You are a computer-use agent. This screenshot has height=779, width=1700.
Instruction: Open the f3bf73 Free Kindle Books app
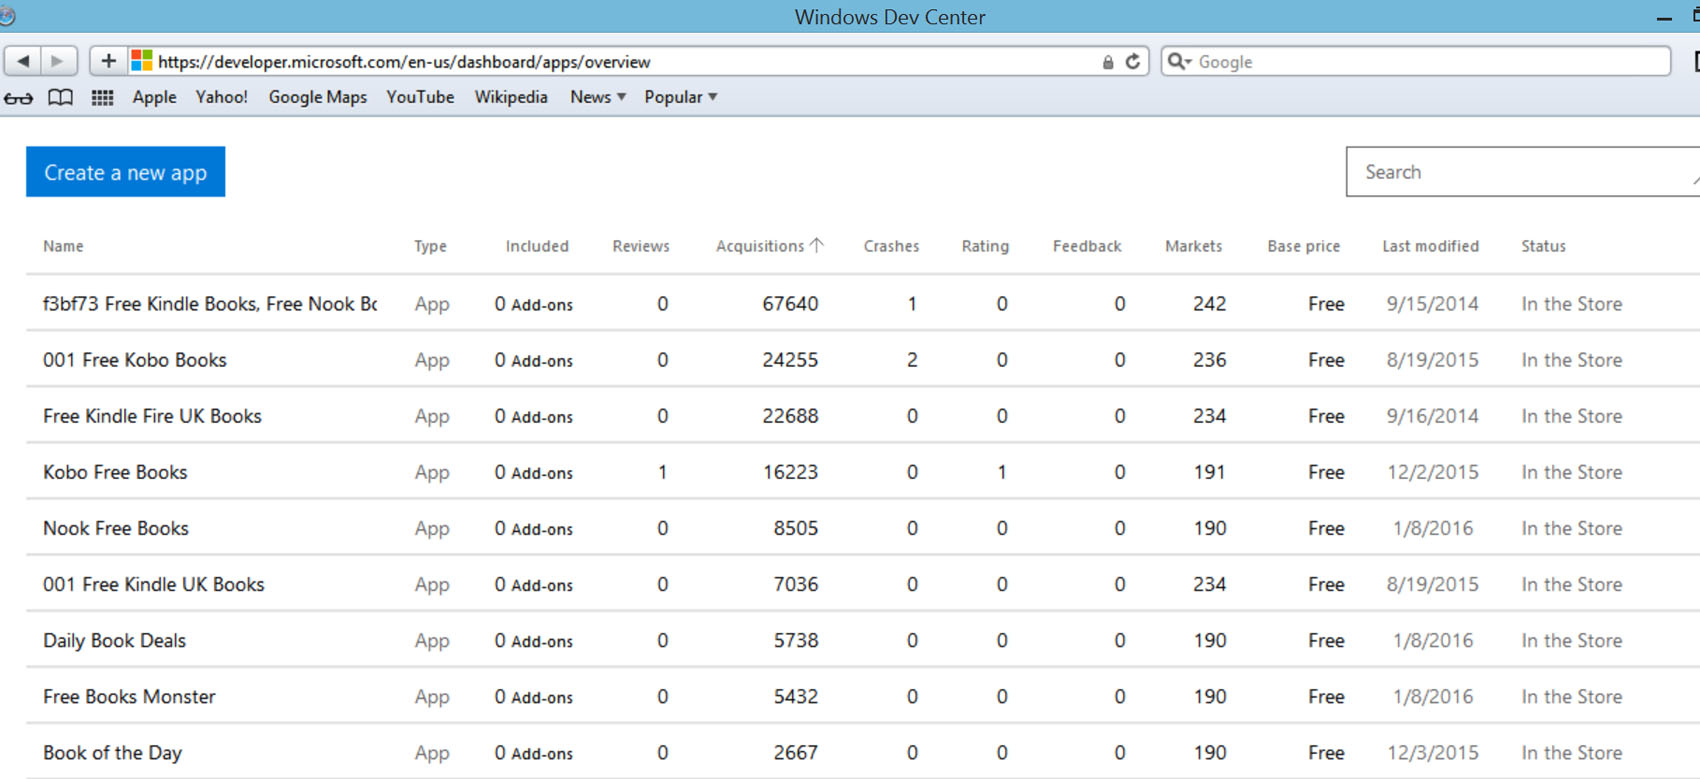[210, 304]
